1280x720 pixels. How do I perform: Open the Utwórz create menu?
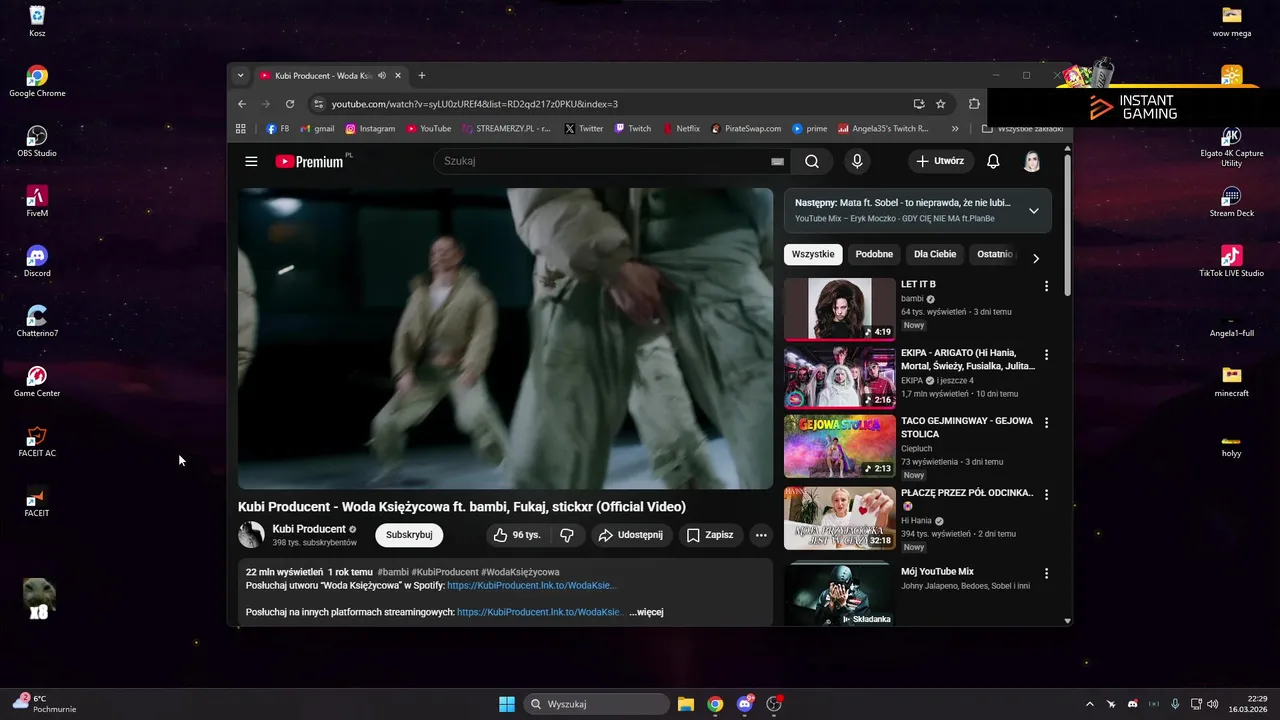[x=940, y=161]
